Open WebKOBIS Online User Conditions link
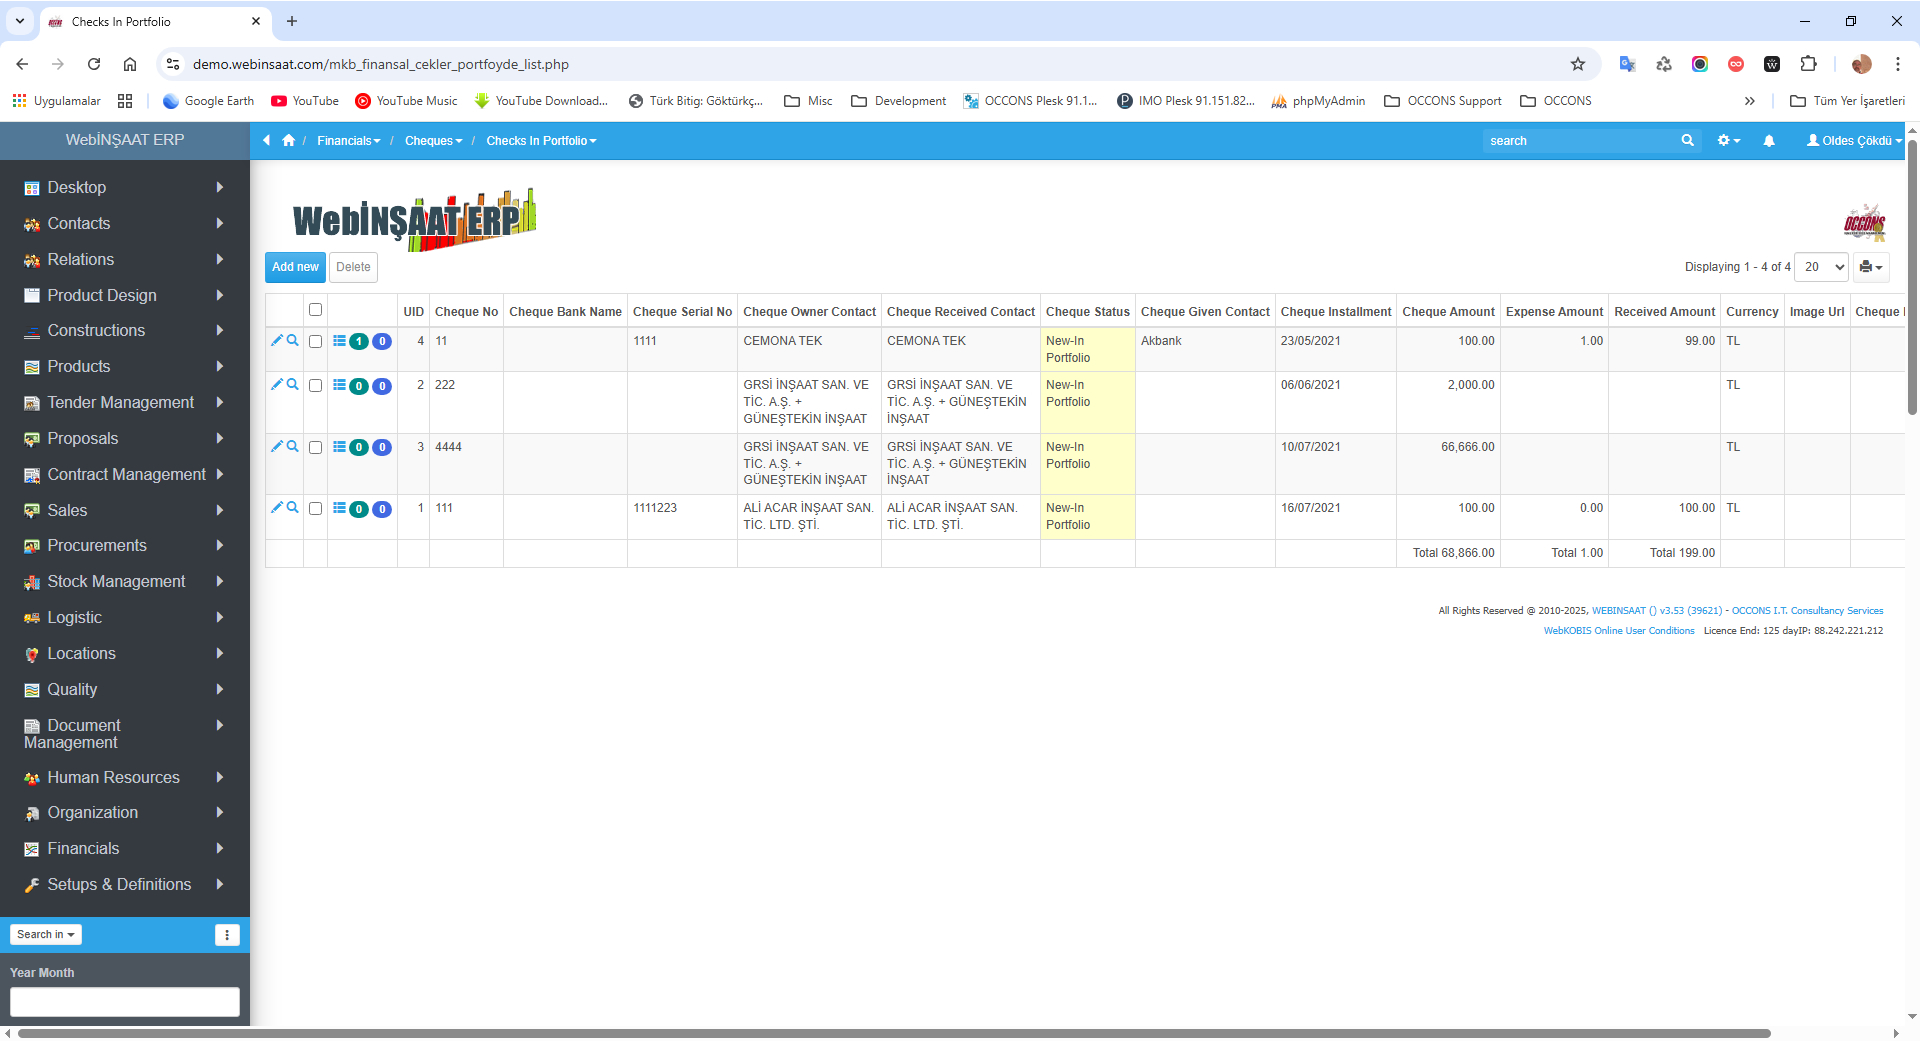The height and width of the screenshot is (1042, 1920). coord(1618,631)
